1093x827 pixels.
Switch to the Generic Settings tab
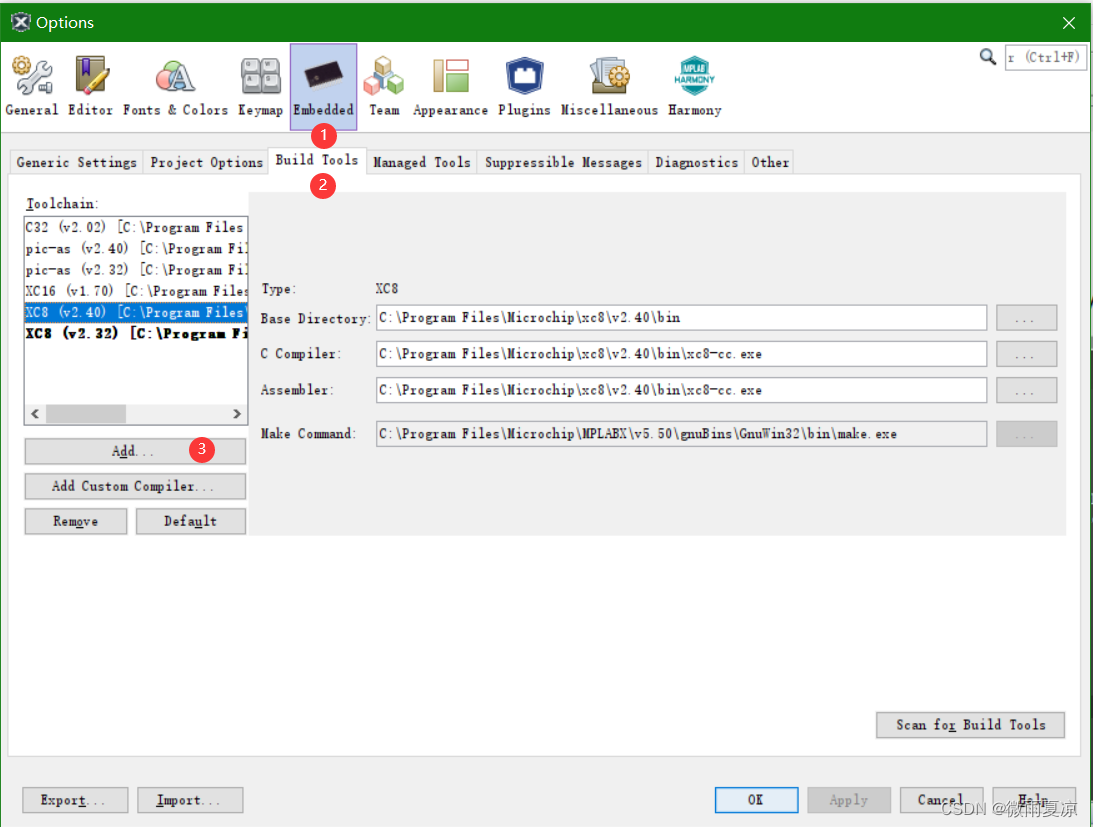(x=77, y=162)
